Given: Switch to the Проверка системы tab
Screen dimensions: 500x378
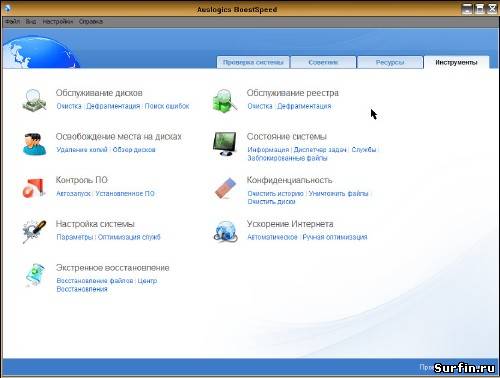Looking at the screenshot, I should click(x=253, y=62).
